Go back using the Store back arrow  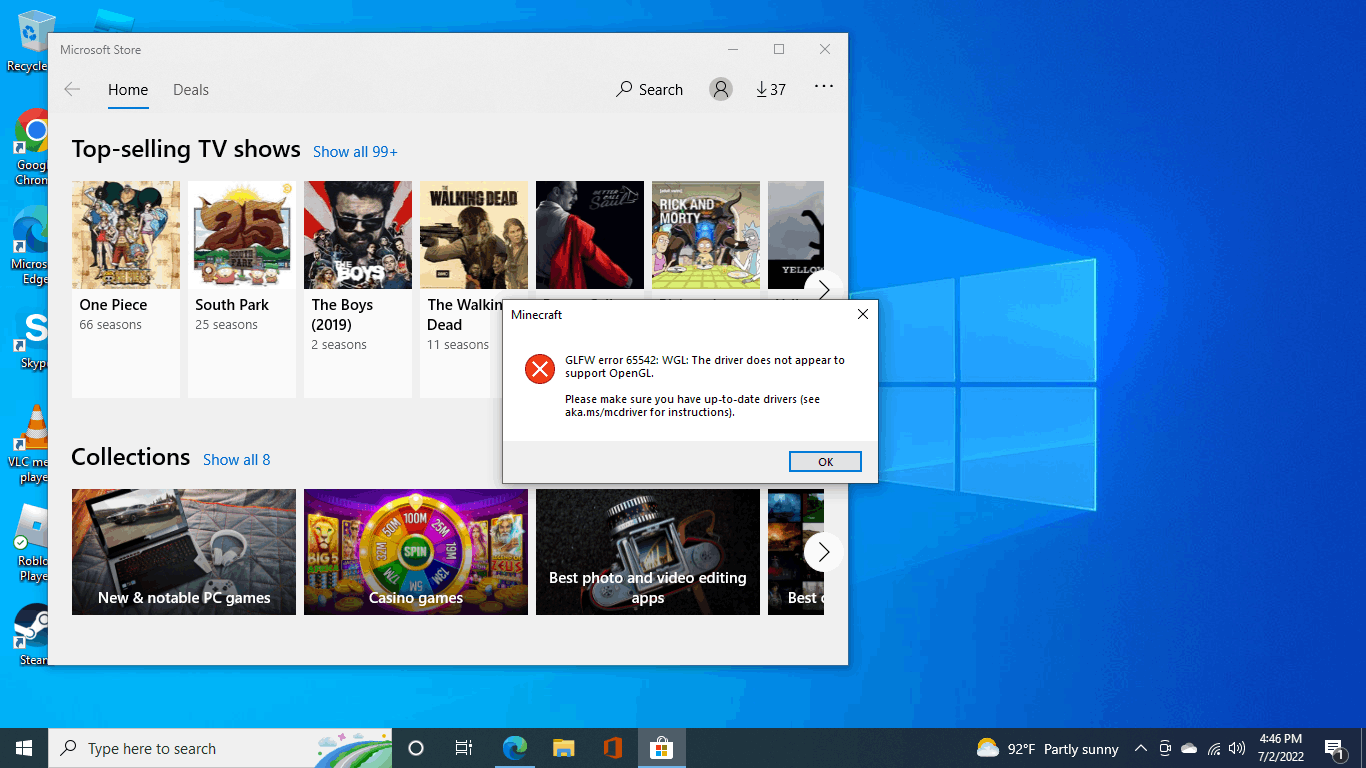(72, 89)
